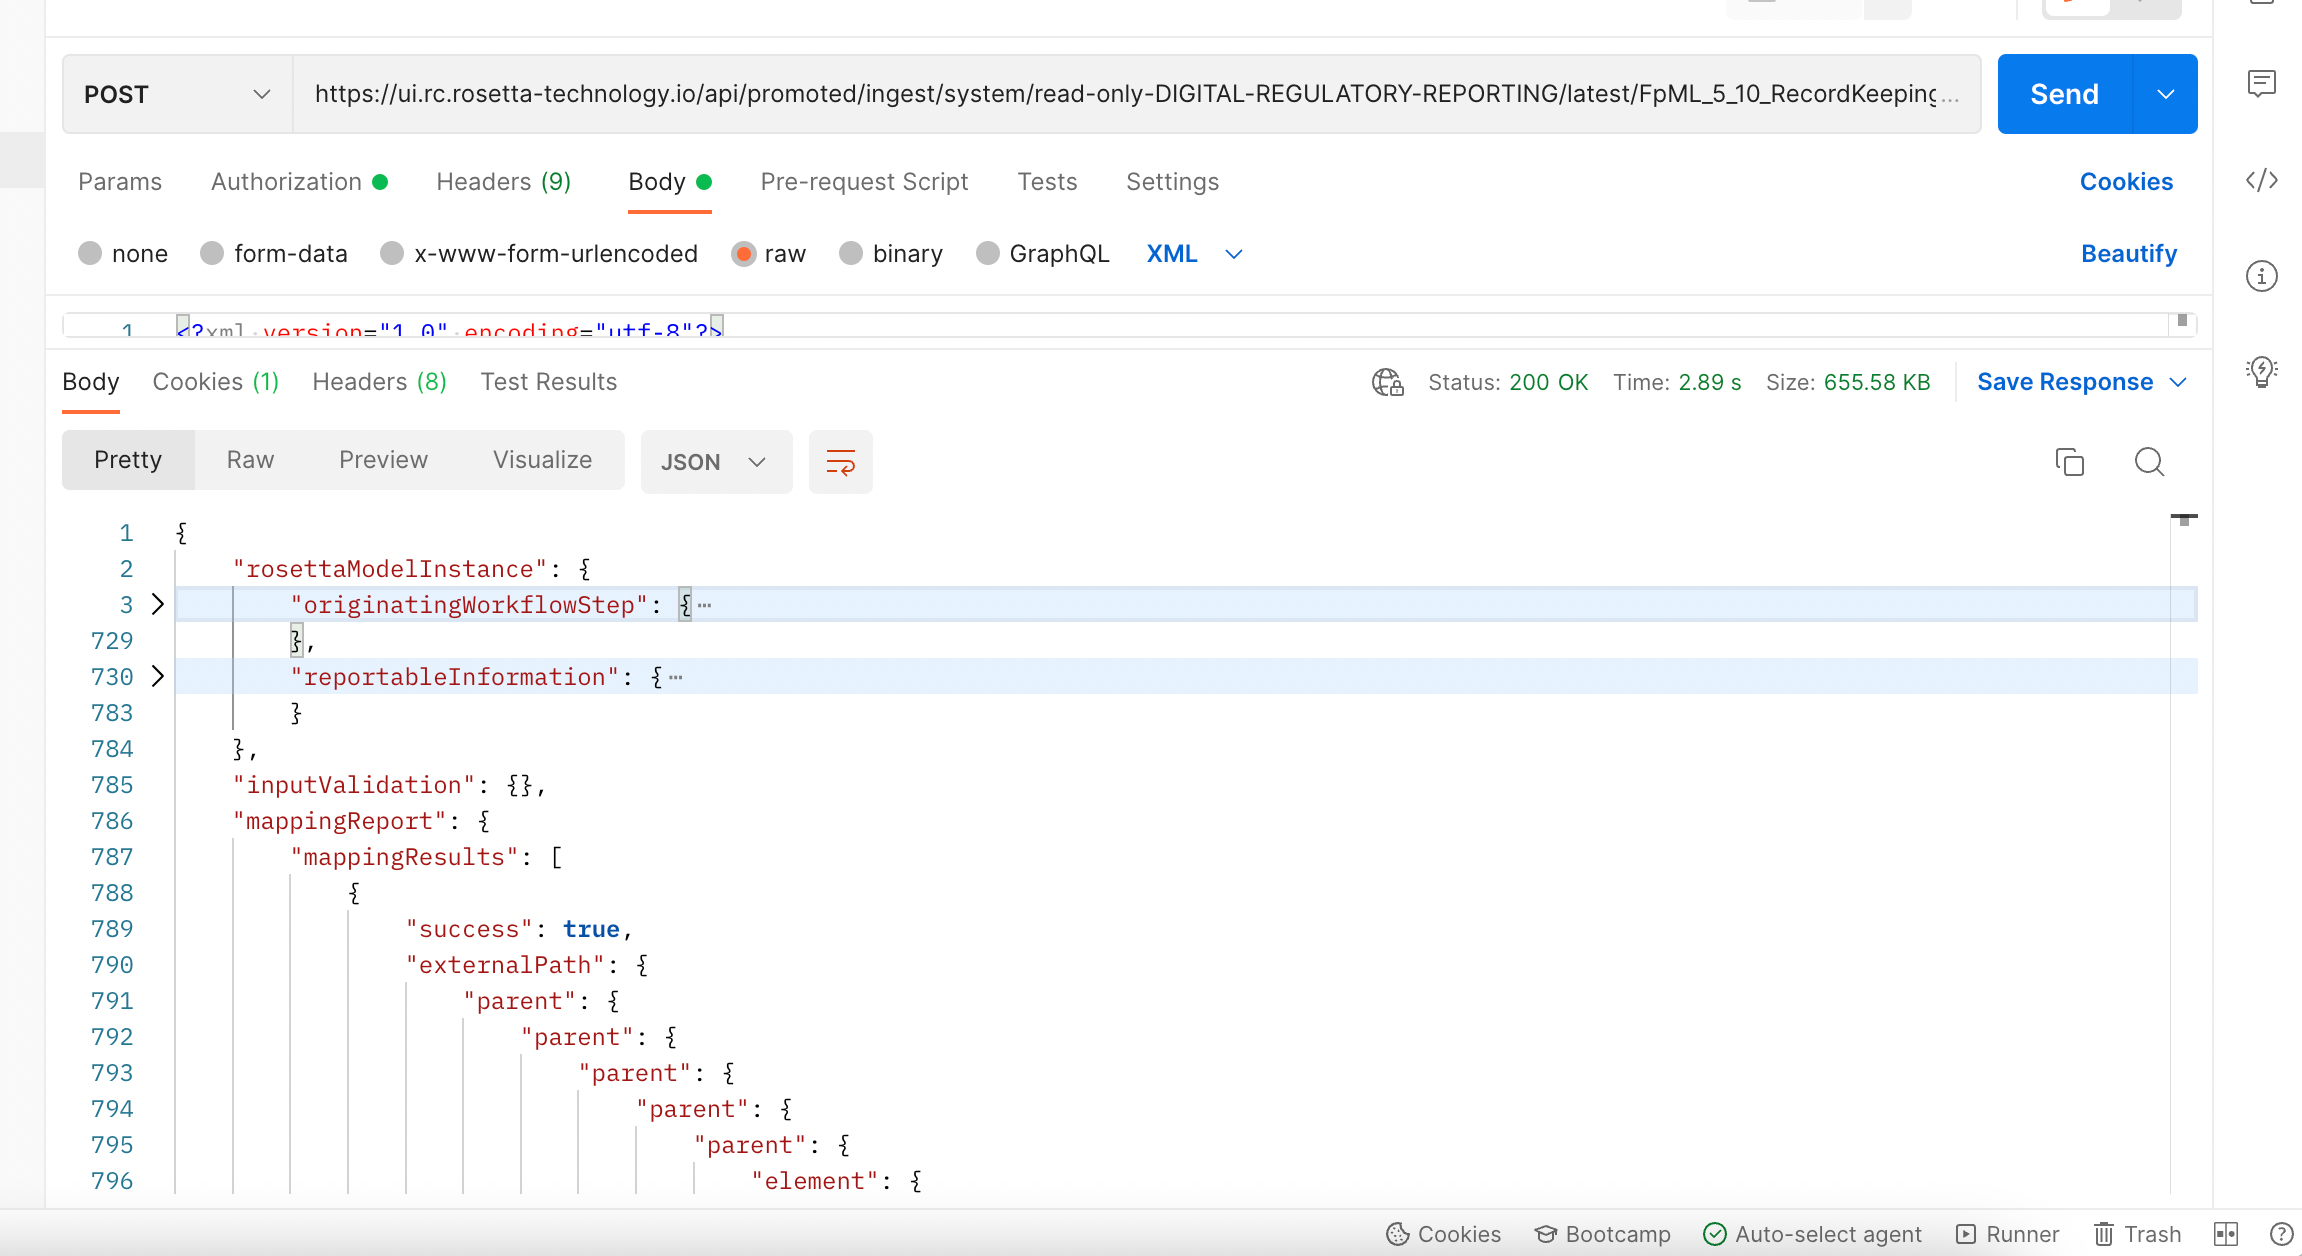2302x1256 pixels.
Task: Open the JSON format dropdown
Action: [716, 462]
